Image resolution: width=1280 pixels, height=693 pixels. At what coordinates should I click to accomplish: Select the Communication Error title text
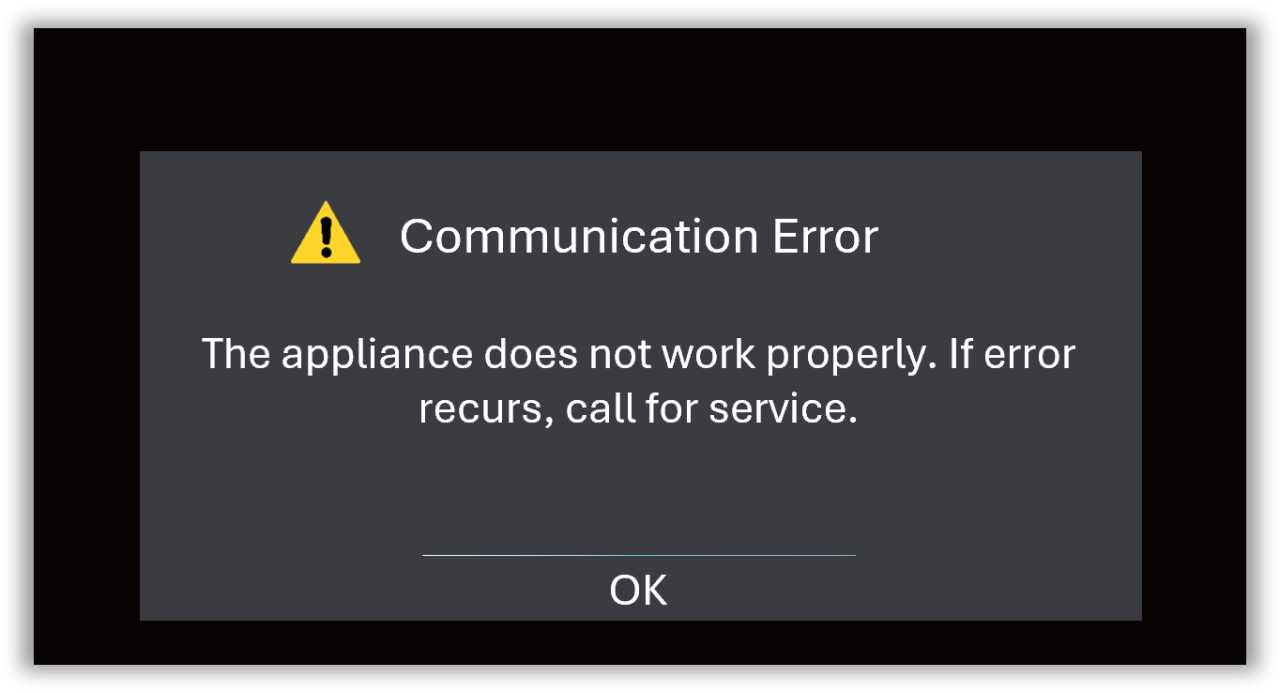point(639,237)
